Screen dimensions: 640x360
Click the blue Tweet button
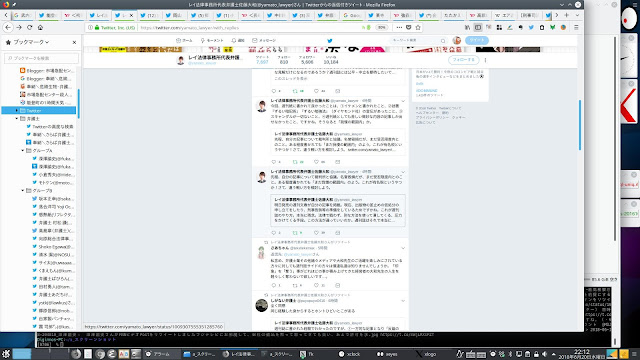pos(477,40)
